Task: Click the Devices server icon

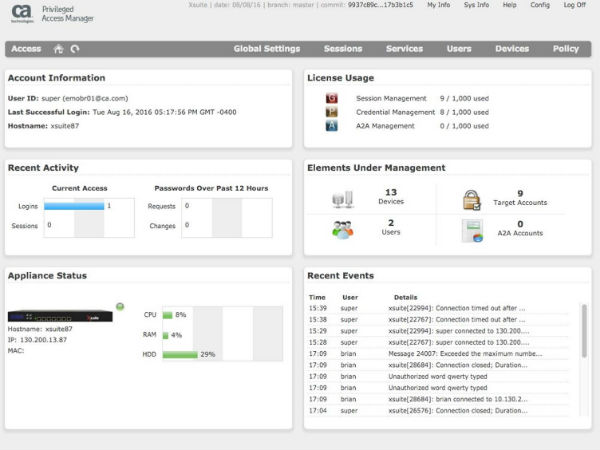Action: pyautogui.click(x=342, y=199)
